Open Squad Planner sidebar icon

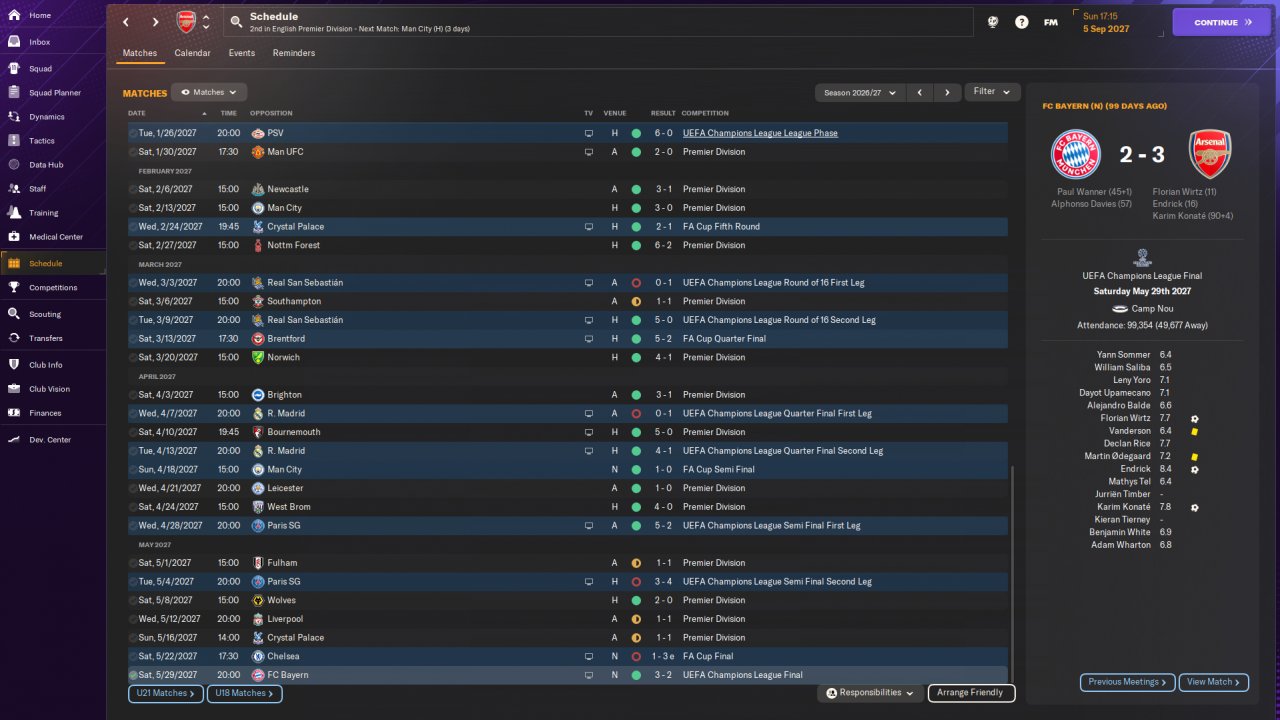click(14, 93)
